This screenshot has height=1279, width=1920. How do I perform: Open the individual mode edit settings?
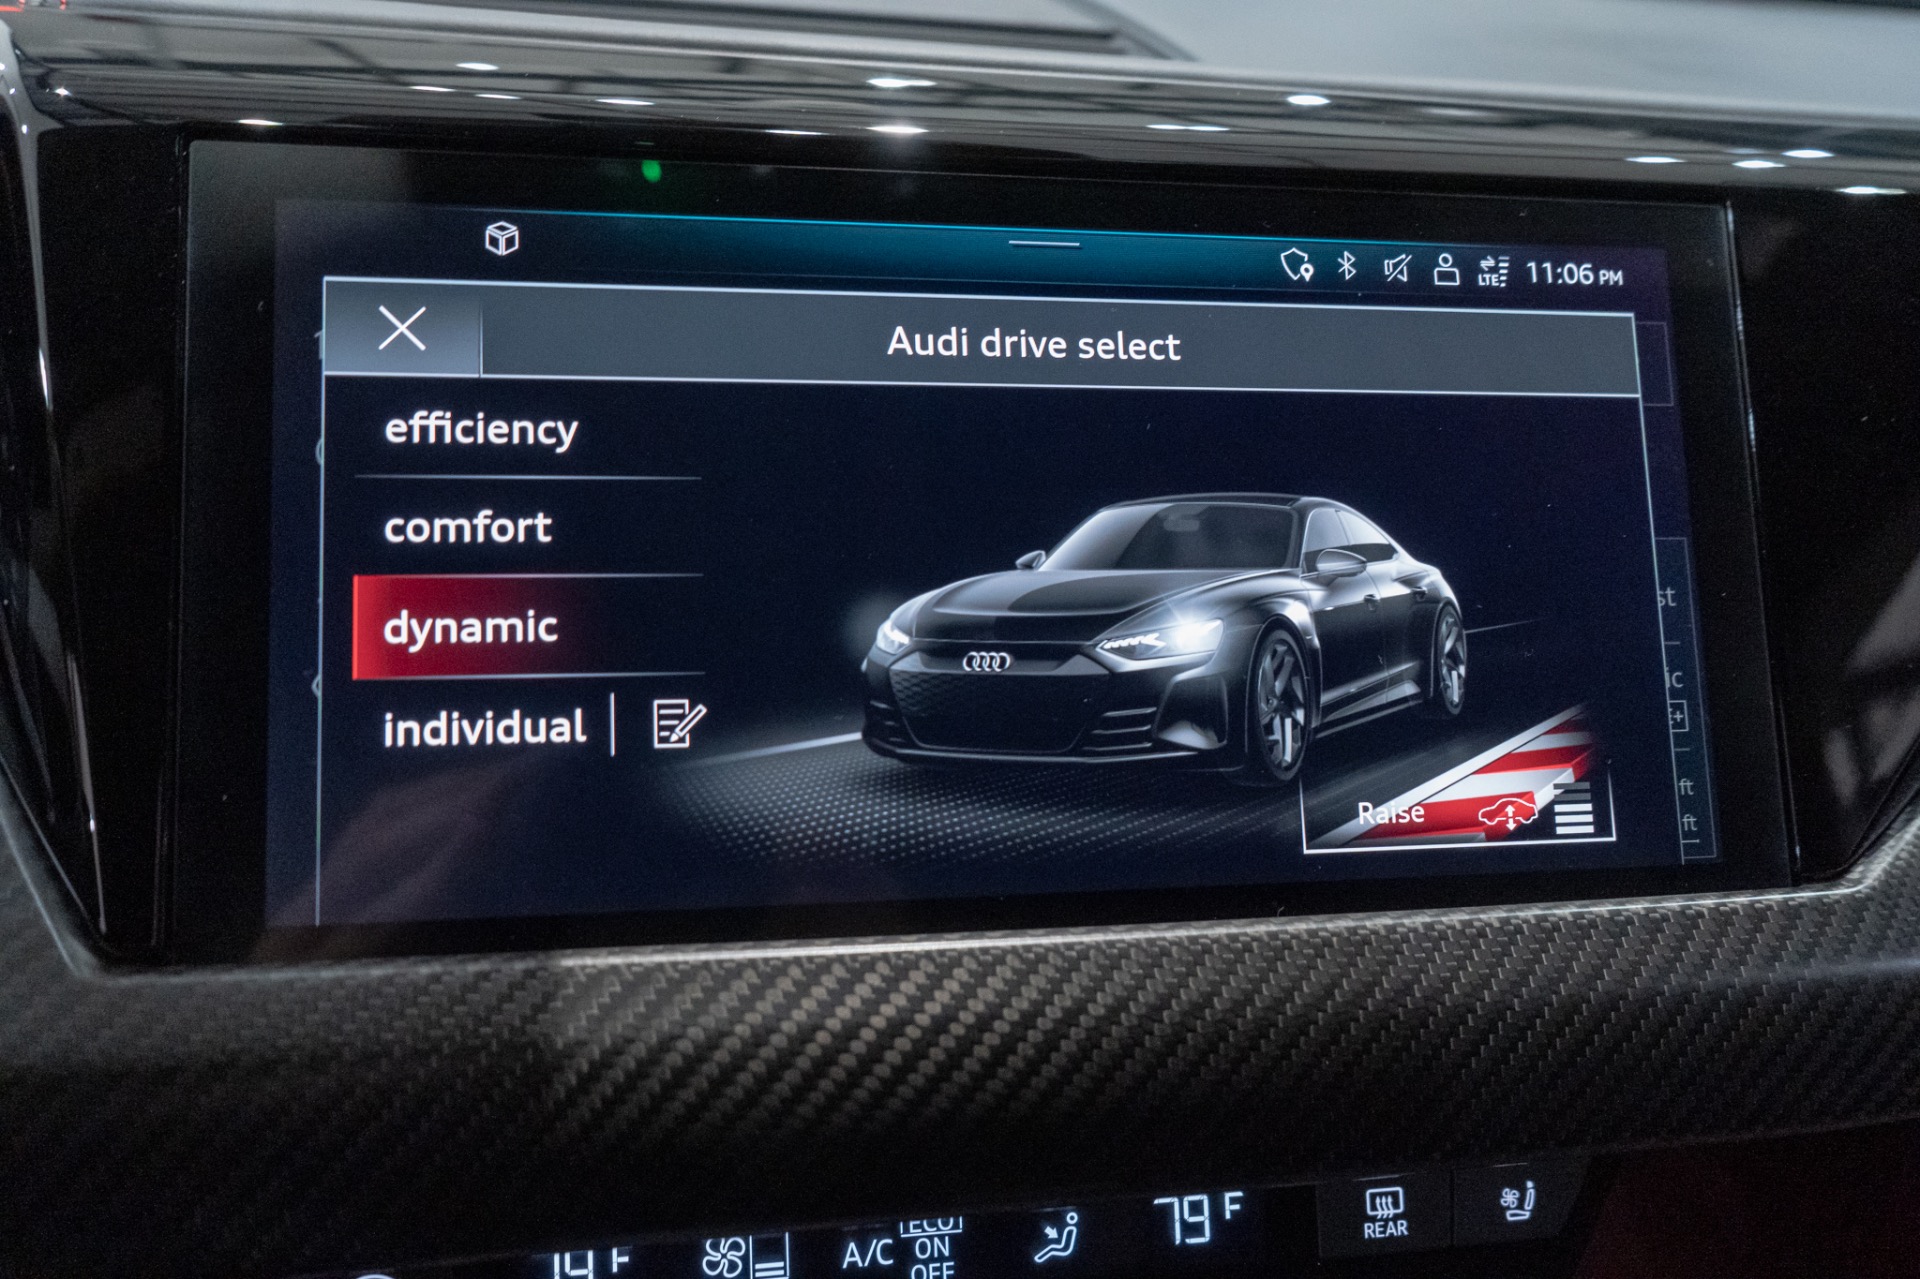pyautogui.click(x=679, y=723)
